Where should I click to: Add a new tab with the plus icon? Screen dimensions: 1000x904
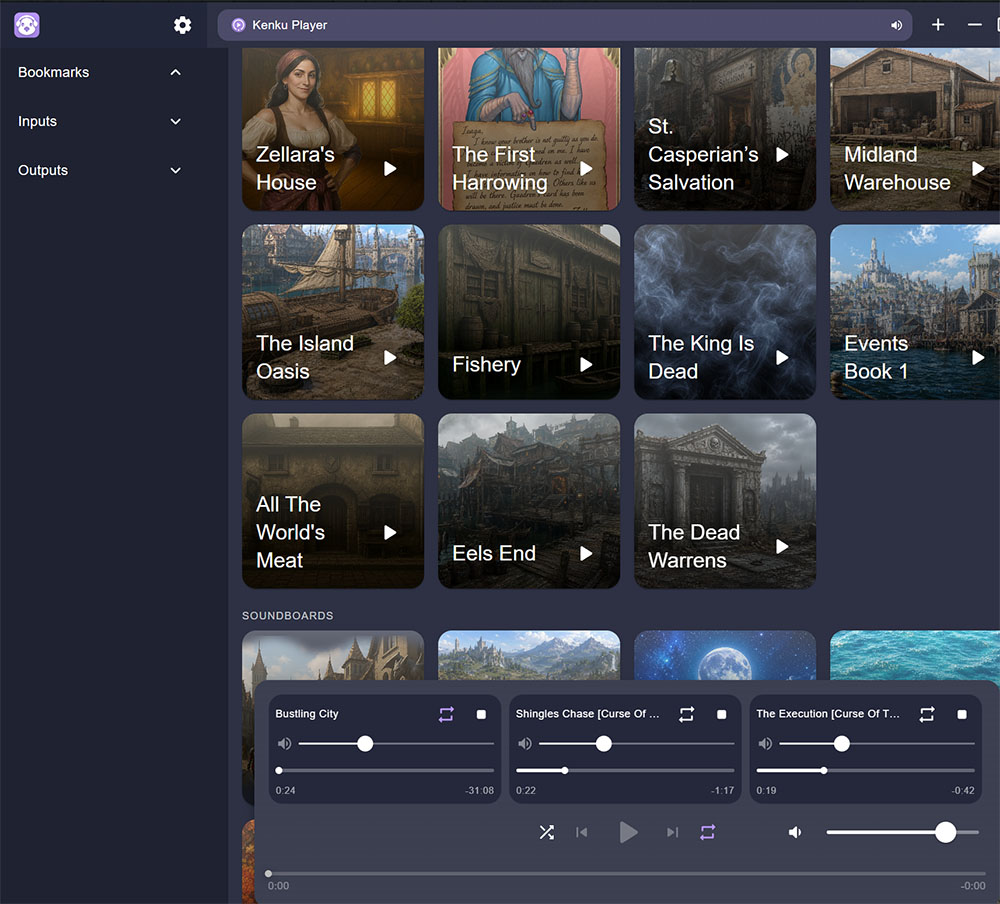[938, 25]
